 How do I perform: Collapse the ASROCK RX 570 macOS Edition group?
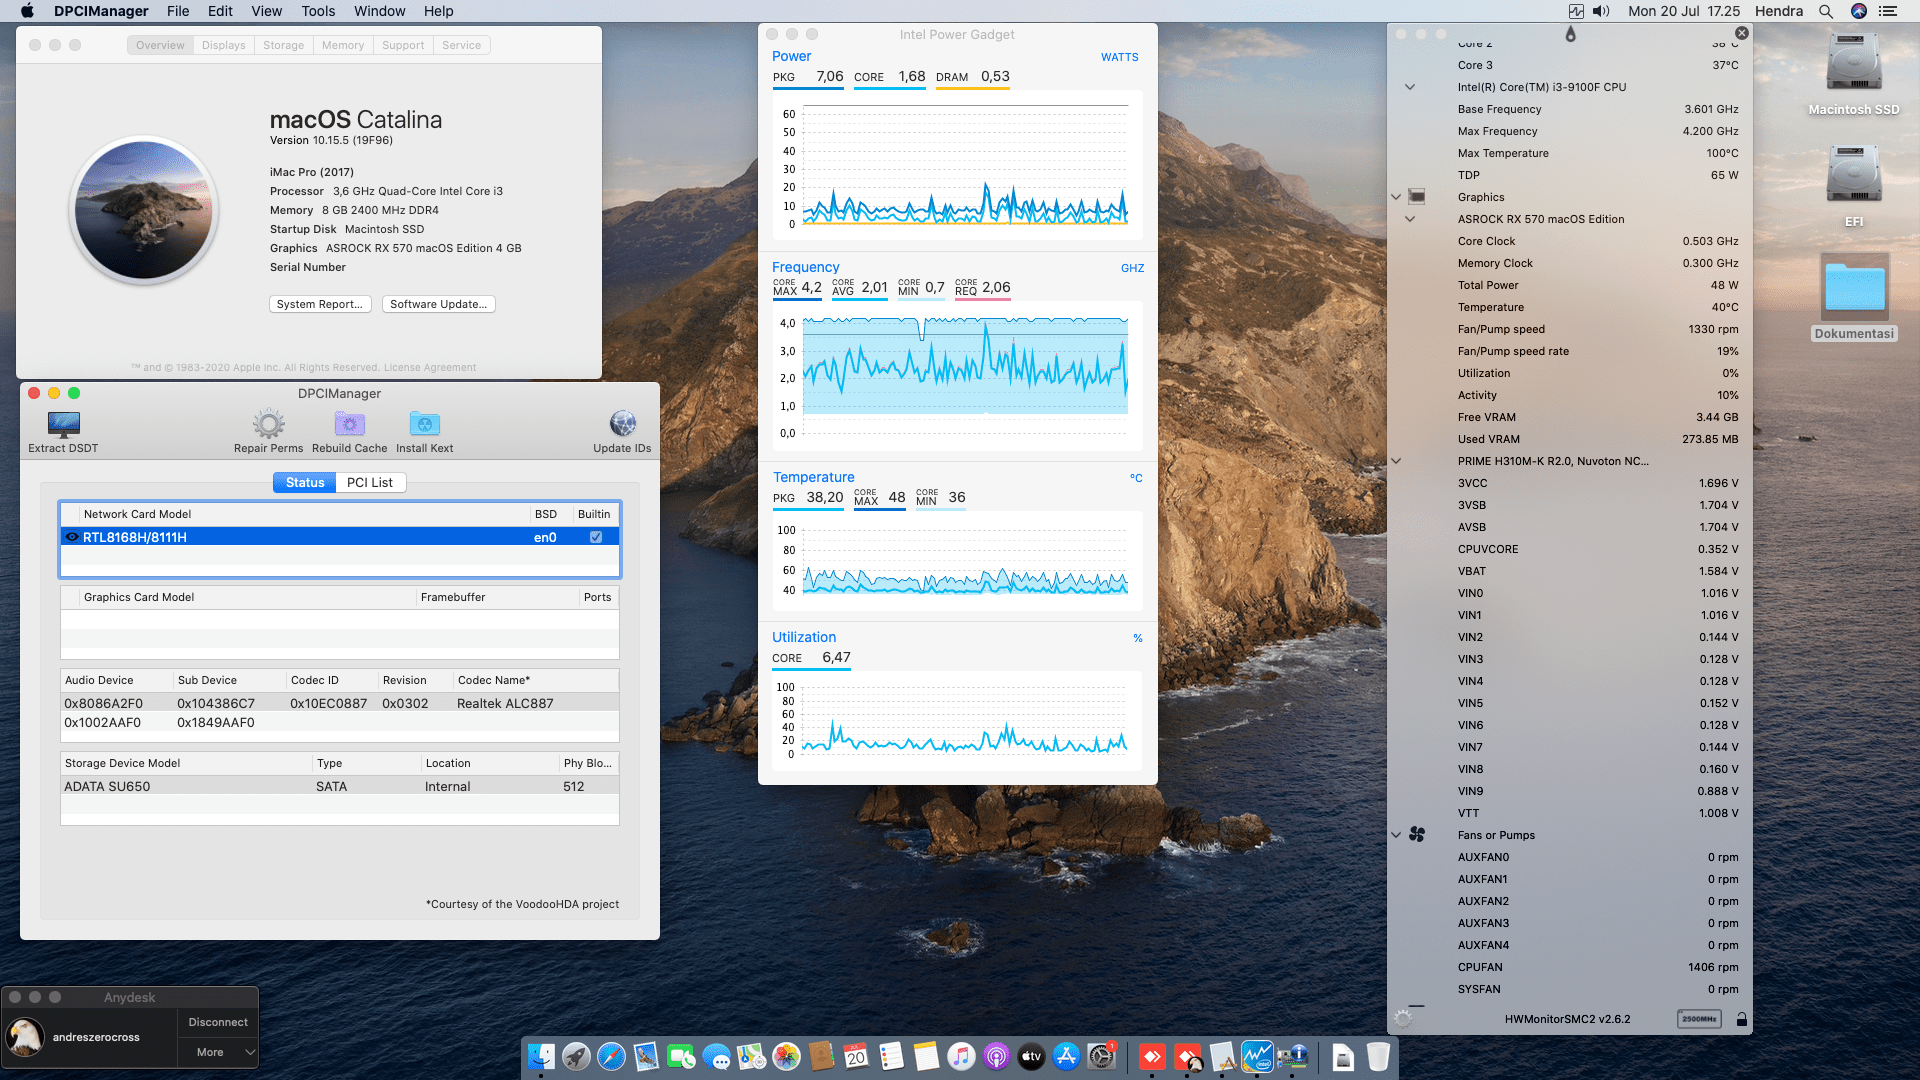click(x=1410, y=219)
